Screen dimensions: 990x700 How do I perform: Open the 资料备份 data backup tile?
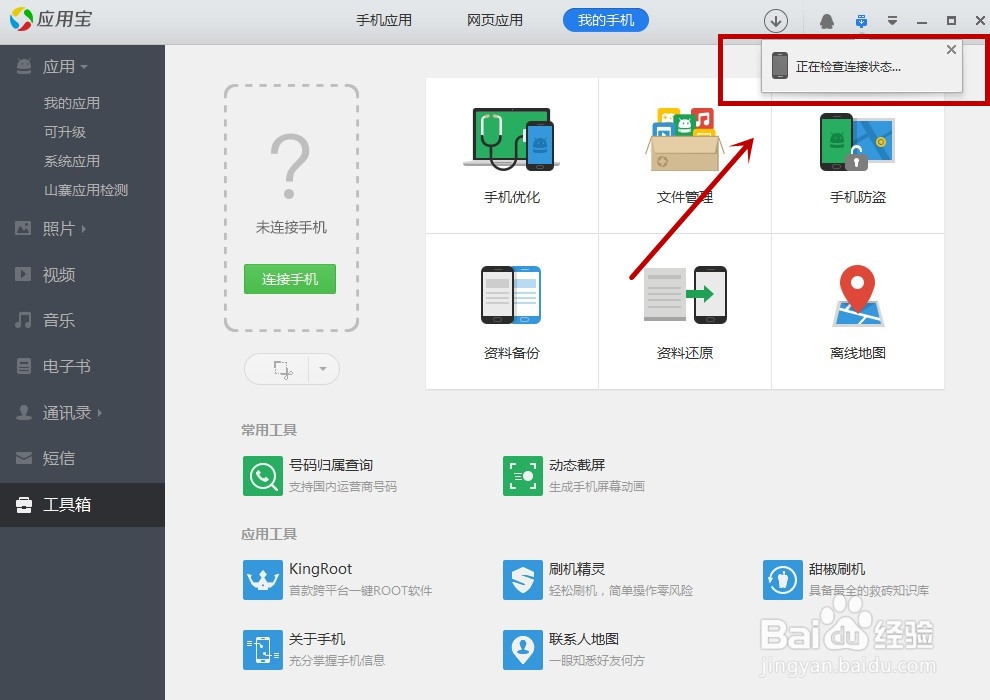[x=511, y=311]
